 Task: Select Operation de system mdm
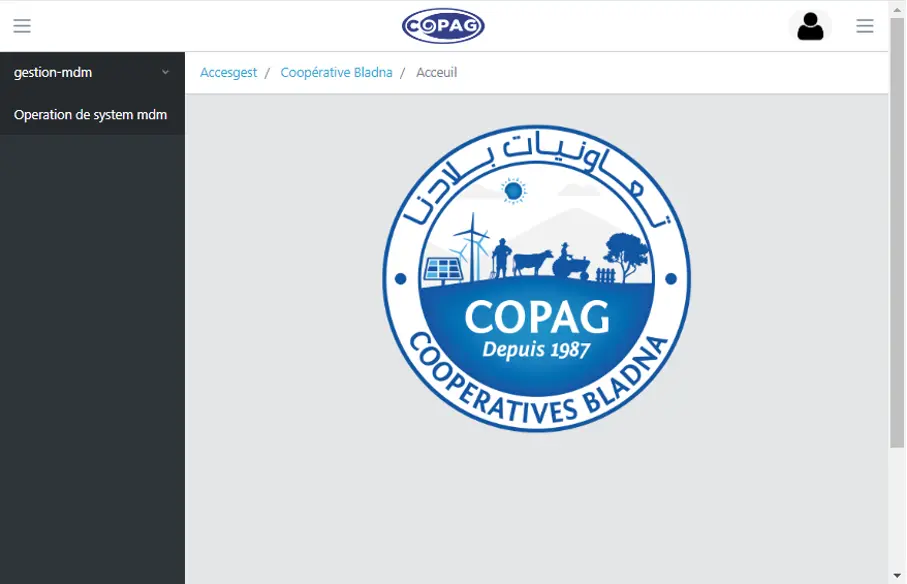pyautogui.click(x=92, y=114)
